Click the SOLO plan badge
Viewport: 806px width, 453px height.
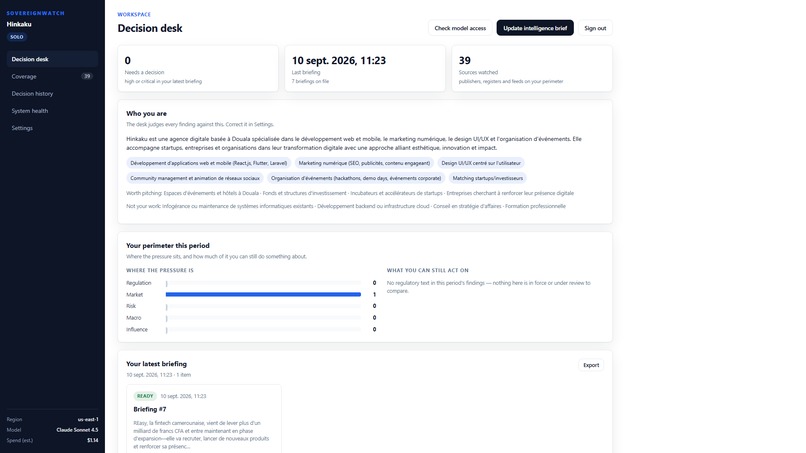(x=17, y=37)
